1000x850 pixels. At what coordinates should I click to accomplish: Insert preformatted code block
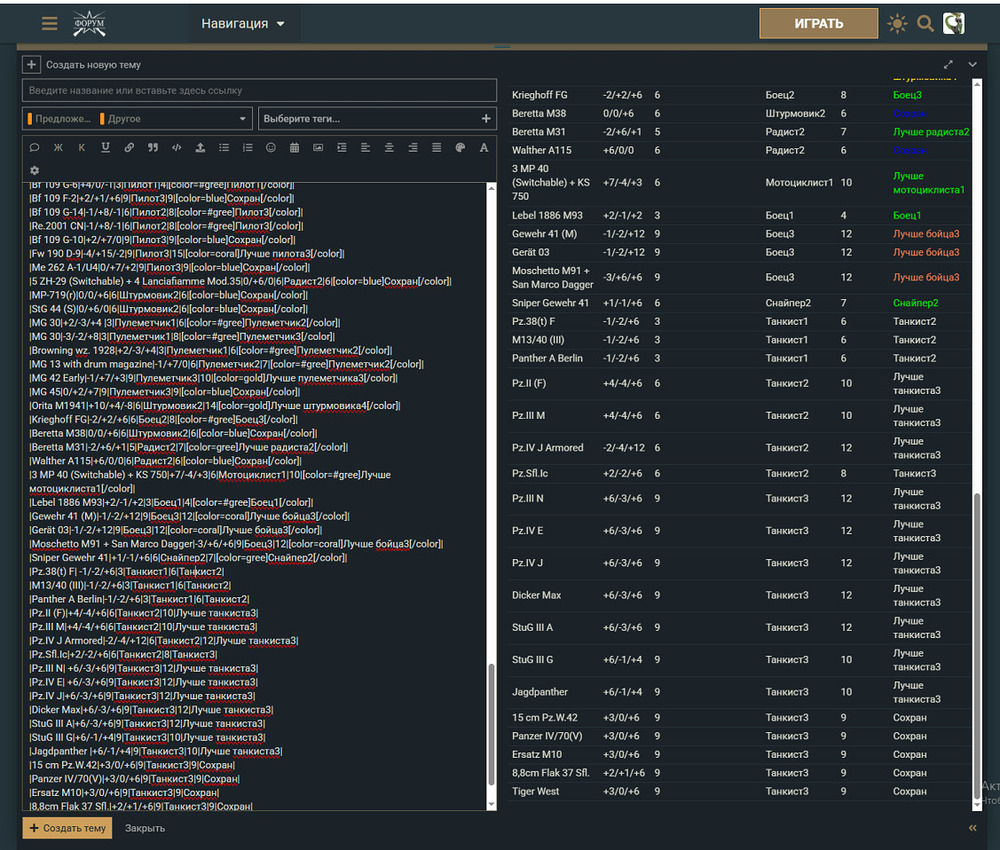pyautogui.click(x=177, y=148)
